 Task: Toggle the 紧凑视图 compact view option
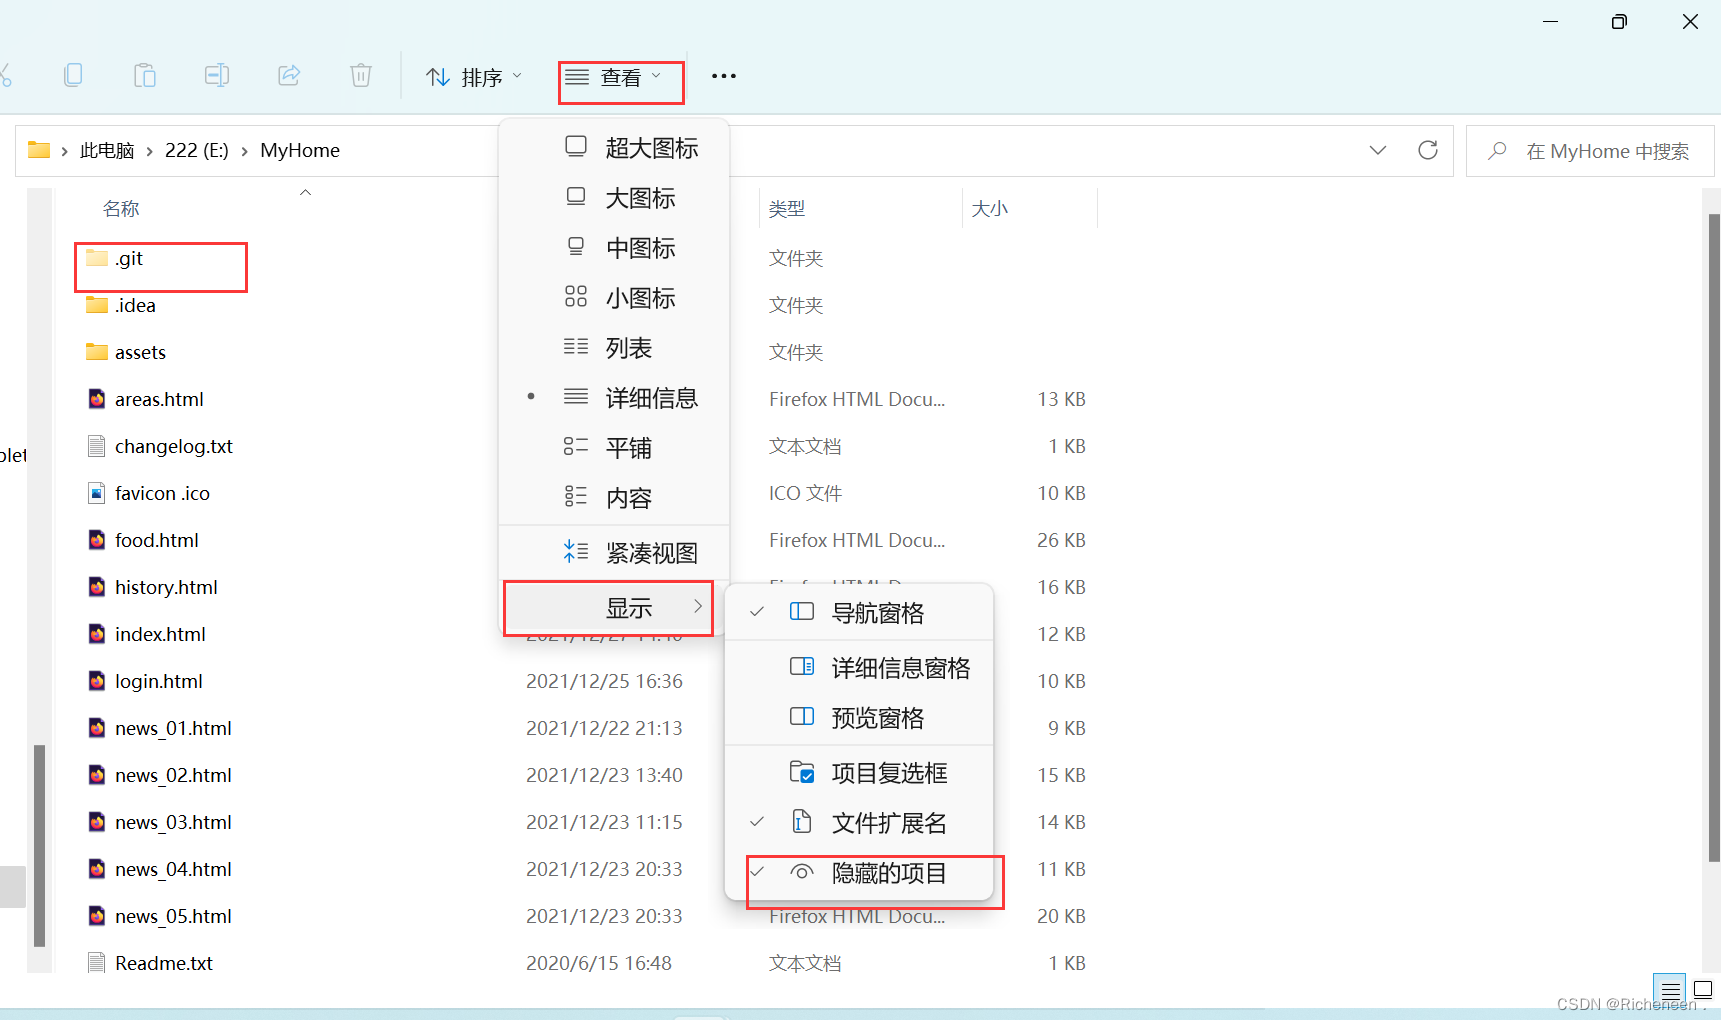(x=614, y=553)
